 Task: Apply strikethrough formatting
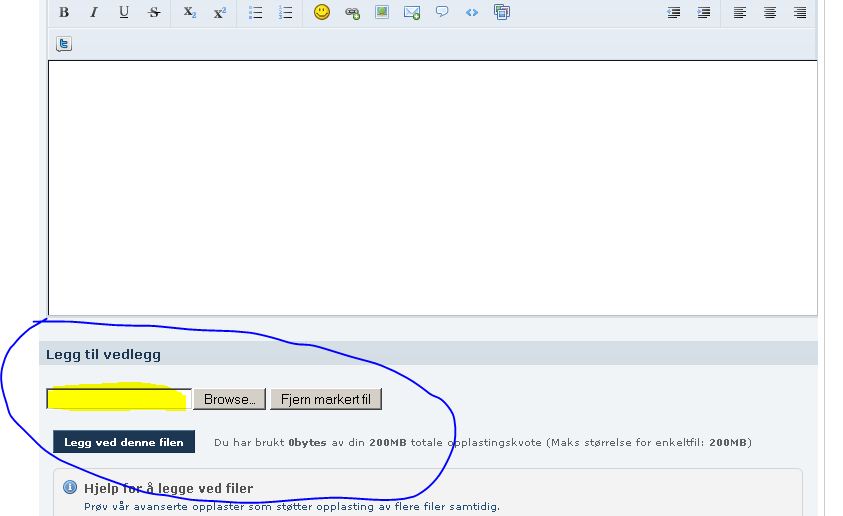154,12
